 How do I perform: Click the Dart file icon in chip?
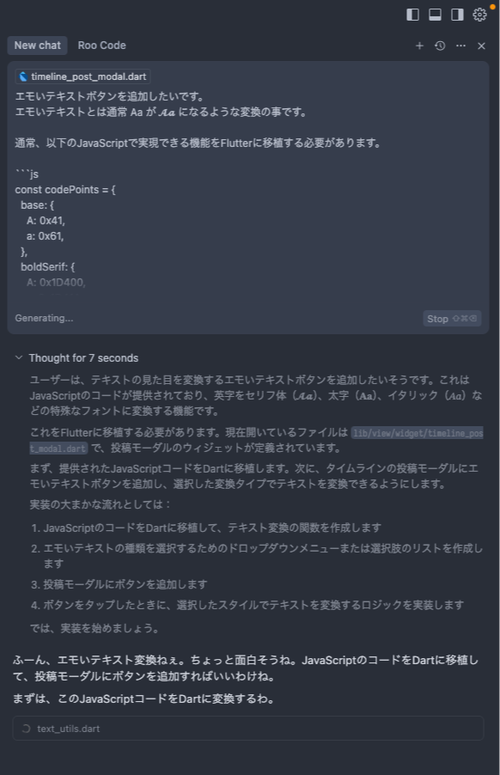point(23,77)
